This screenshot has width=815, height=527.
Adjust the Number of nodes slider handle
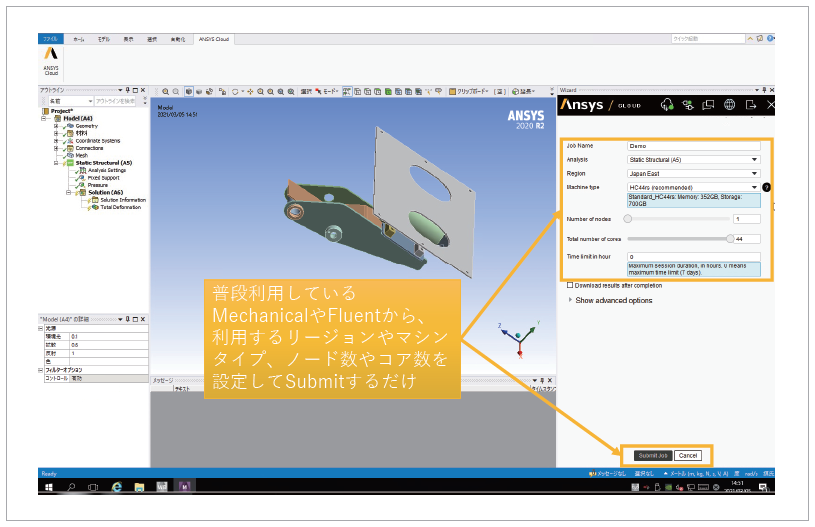(628, 219)
